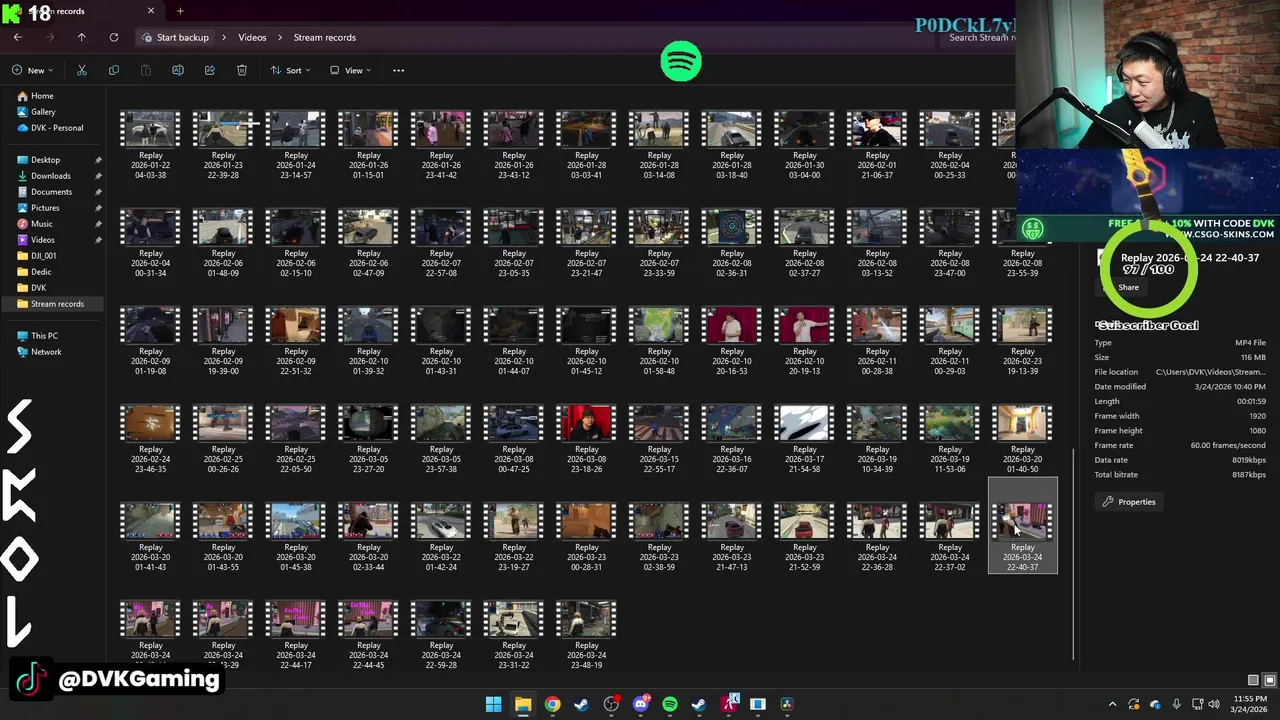Click the Delete trash icon

tap(242, 70)
